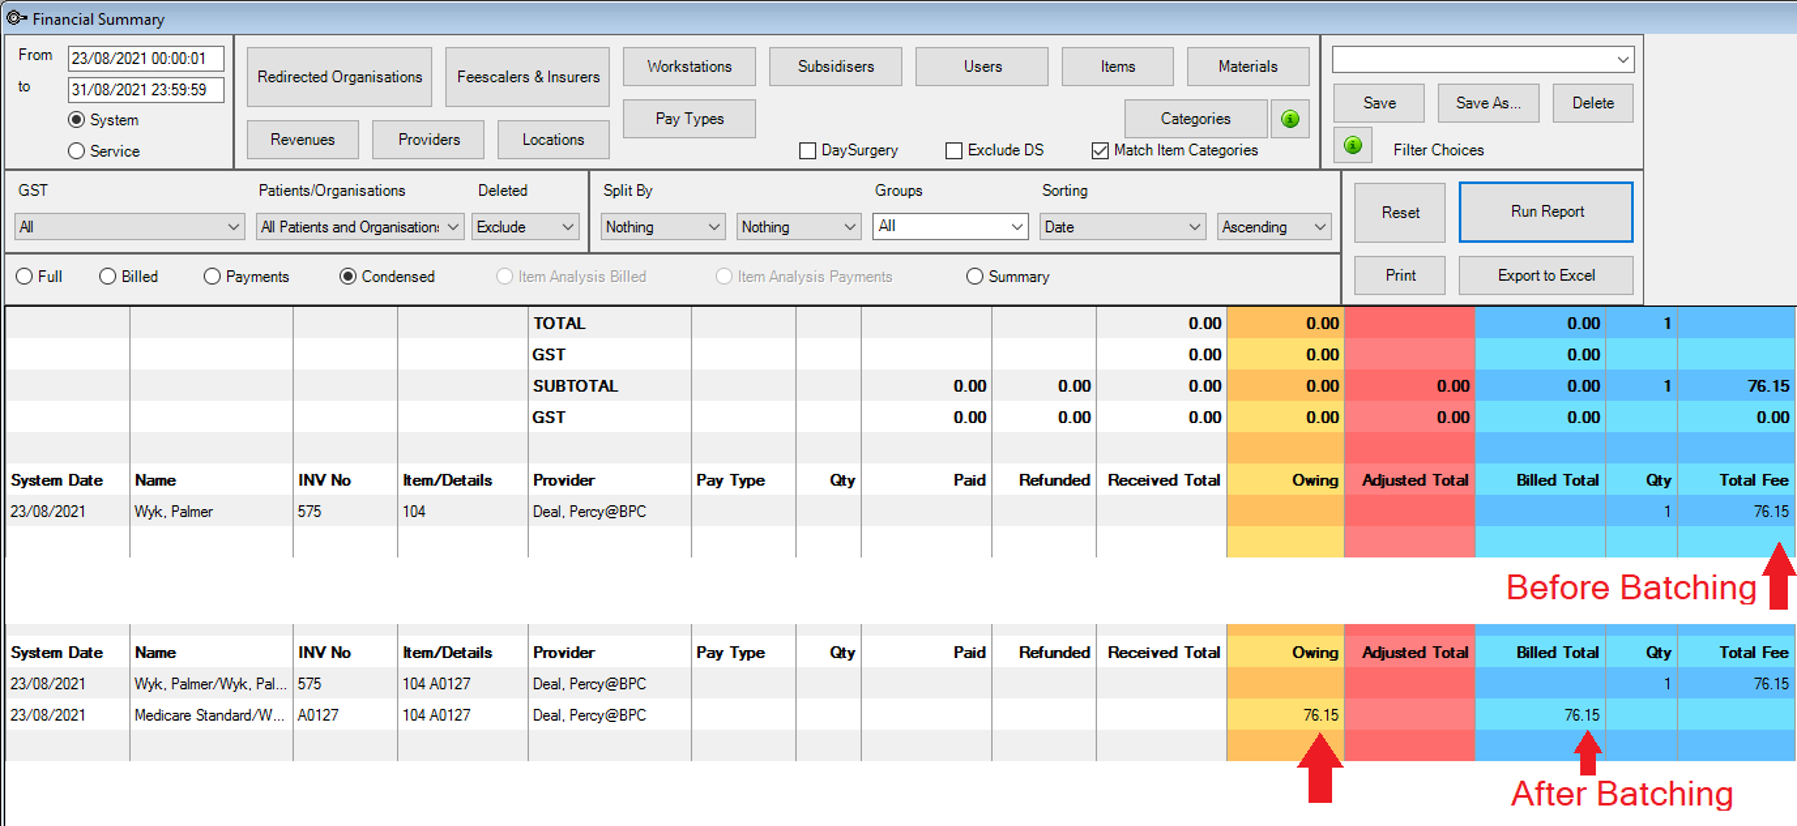Open the Deleted dropdown set to Exclude
1797x826 pixels.
[x=526, y=227]
